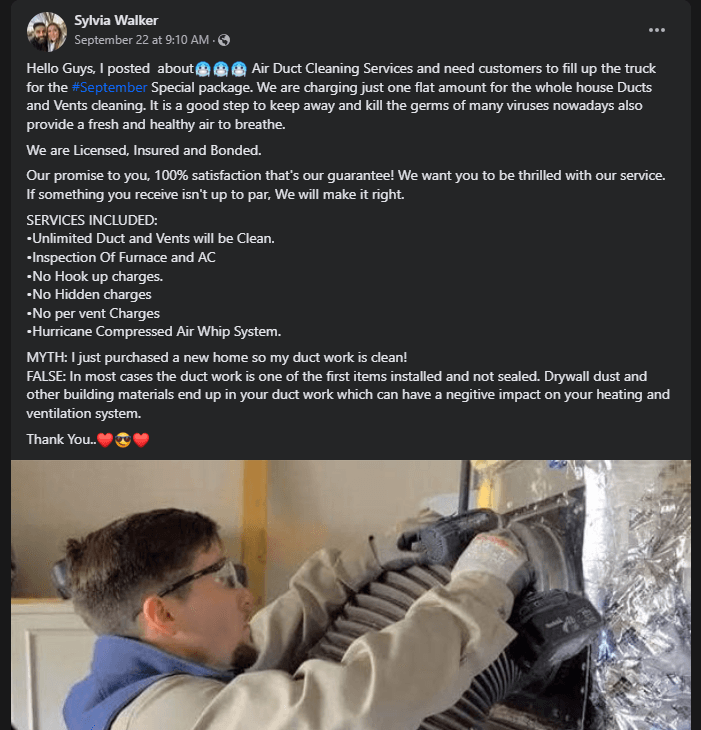Open the duct cleaning worker photo
This screenshot has height=730, width=701.
click(x=351, y=595)
